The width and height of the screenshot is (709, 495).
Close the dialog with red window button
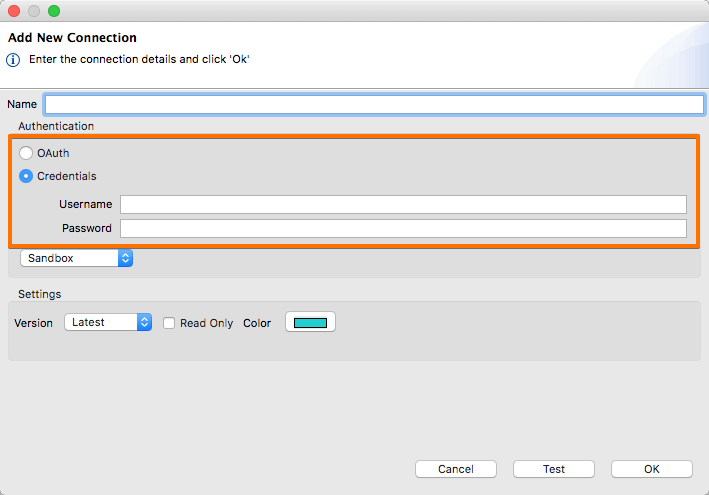coord(15,11)
